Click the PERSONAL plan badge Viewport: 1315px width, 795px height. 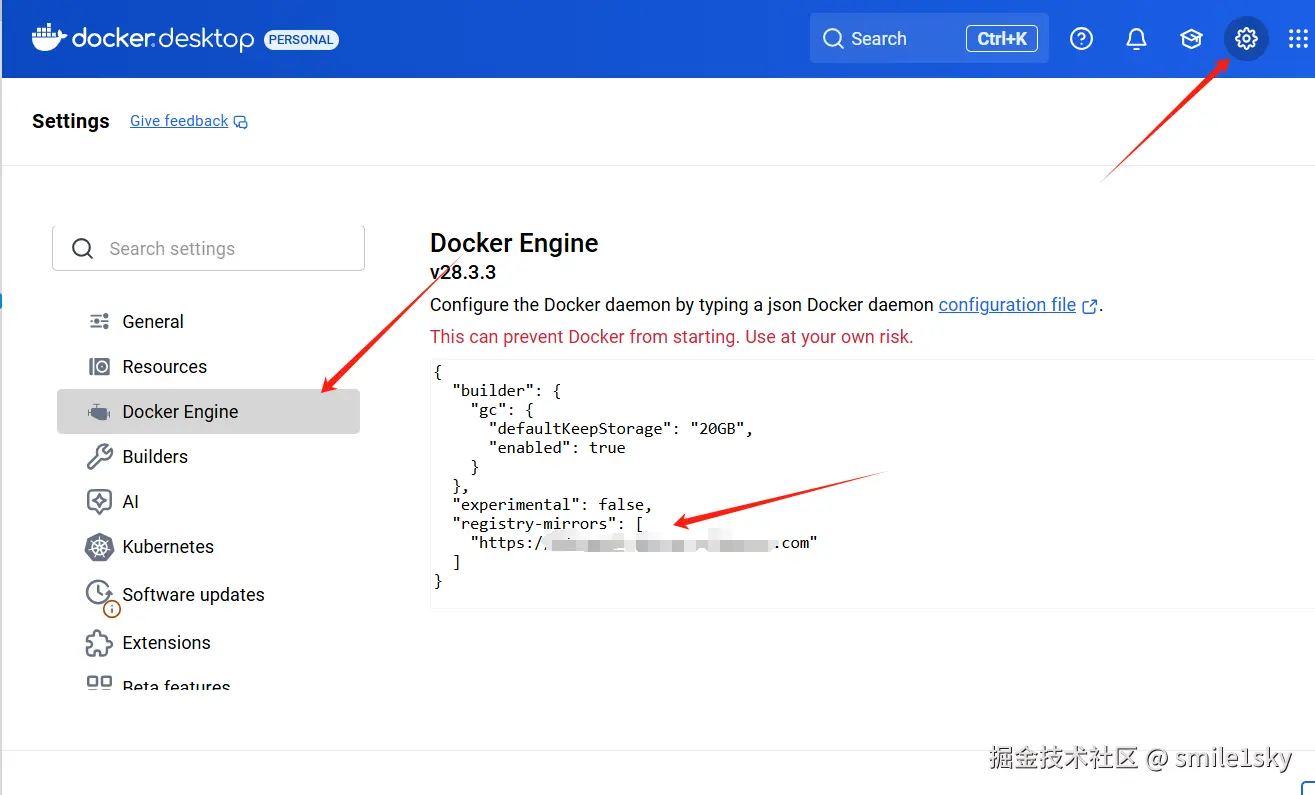301,40
